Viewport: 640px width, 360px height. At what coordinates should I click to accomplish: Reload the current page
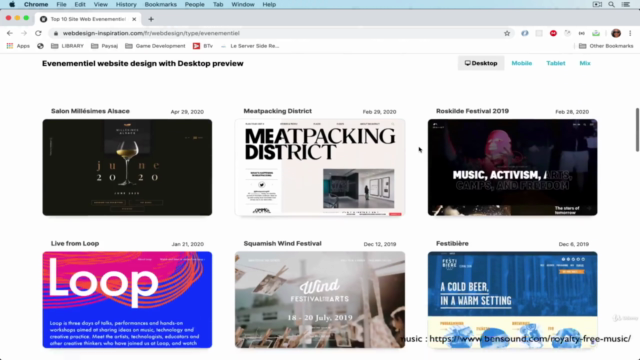[38, 33]
